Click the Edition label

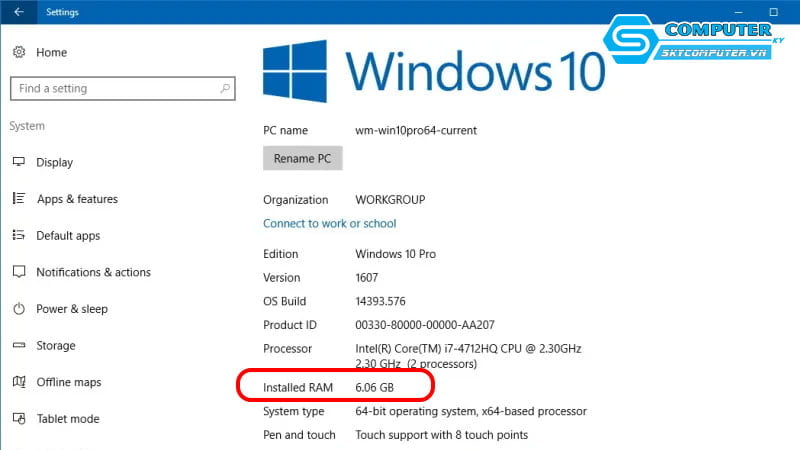pyautogui.click(x=281, y=254)
